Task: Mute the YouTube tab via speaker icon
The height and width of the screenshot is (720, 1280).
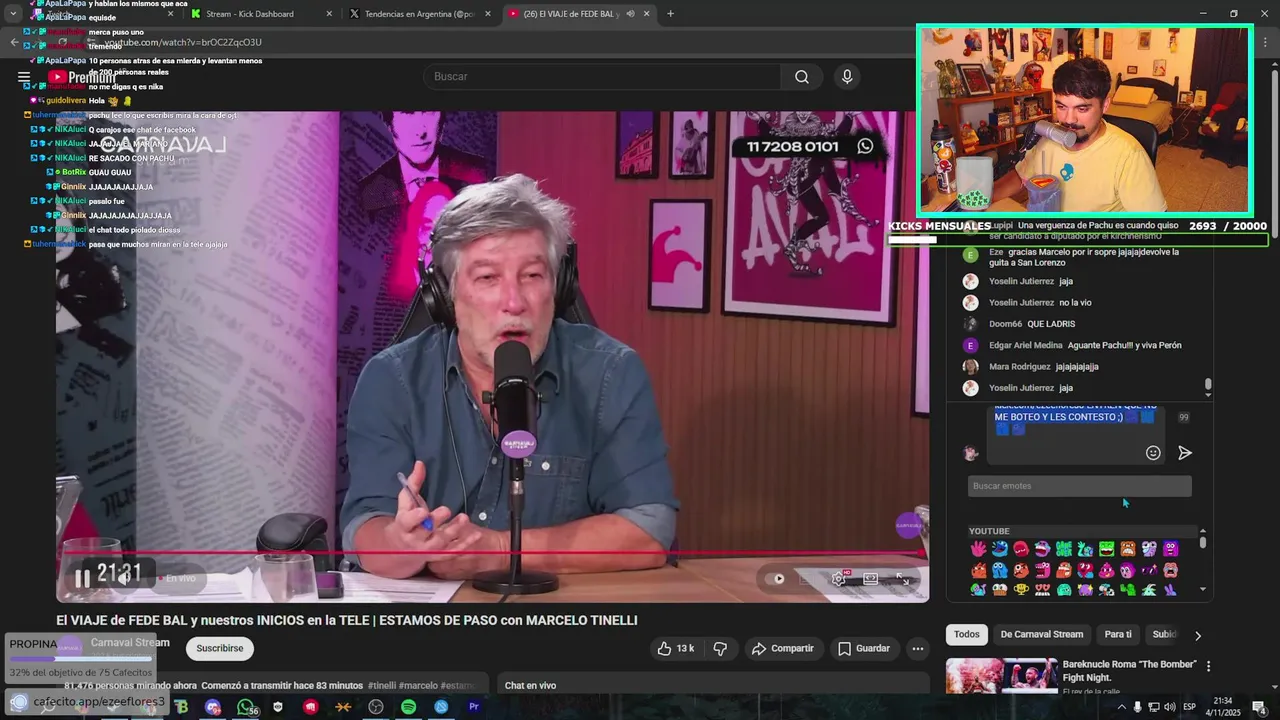Action: point(630,14)
